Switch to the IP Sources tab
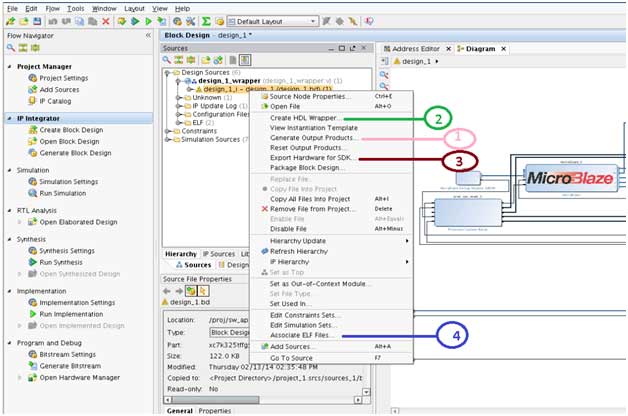 pyautogui.click(x=218, y=254)
